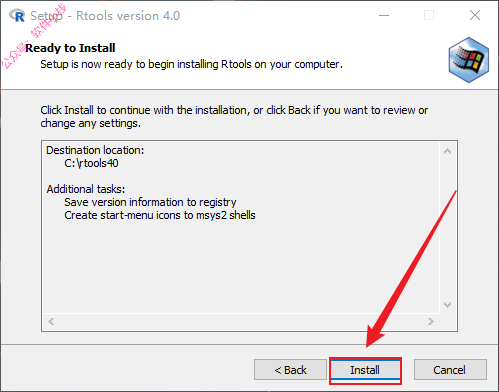Screen dimensions: 499x392
Task: Go back with the < Back button
Action: click(290, 370)
